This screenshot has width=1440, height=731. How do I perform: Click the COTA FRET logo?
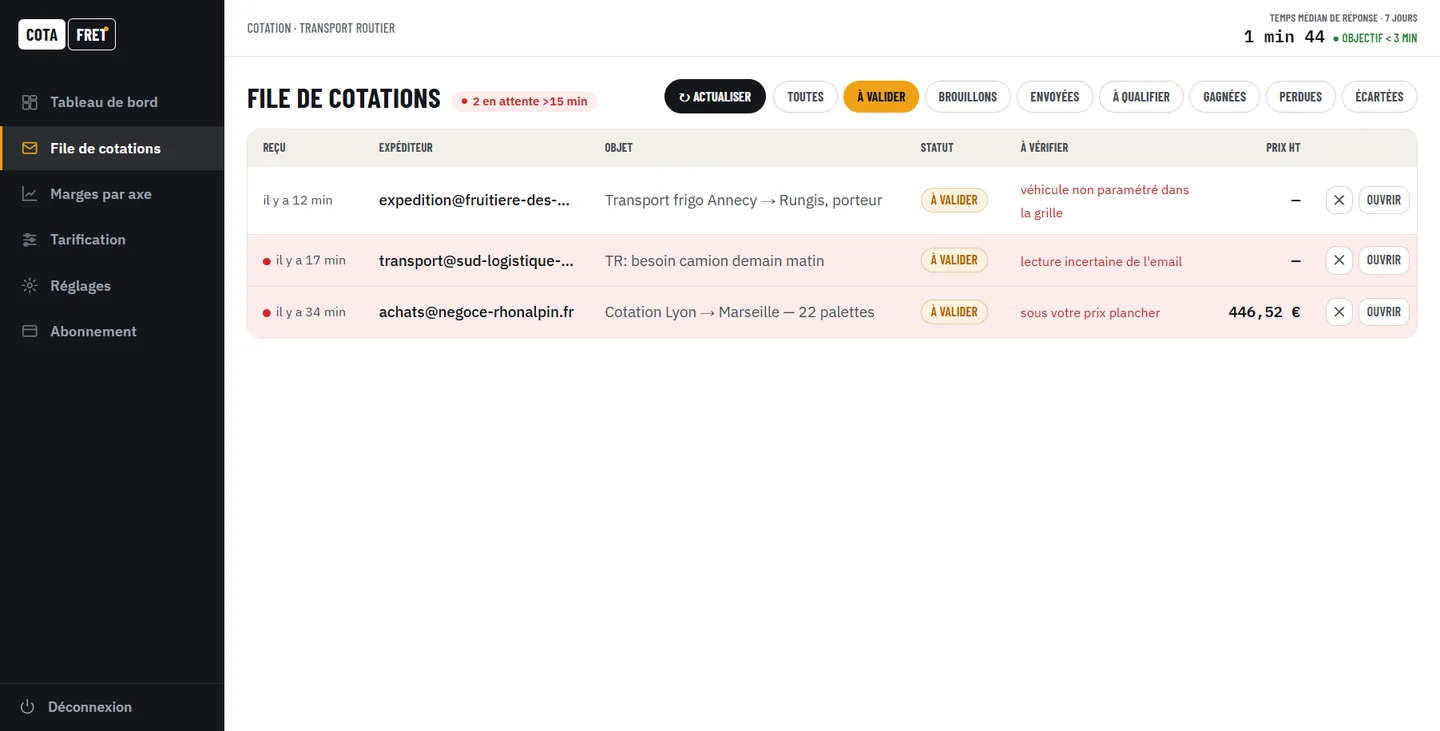67,35
